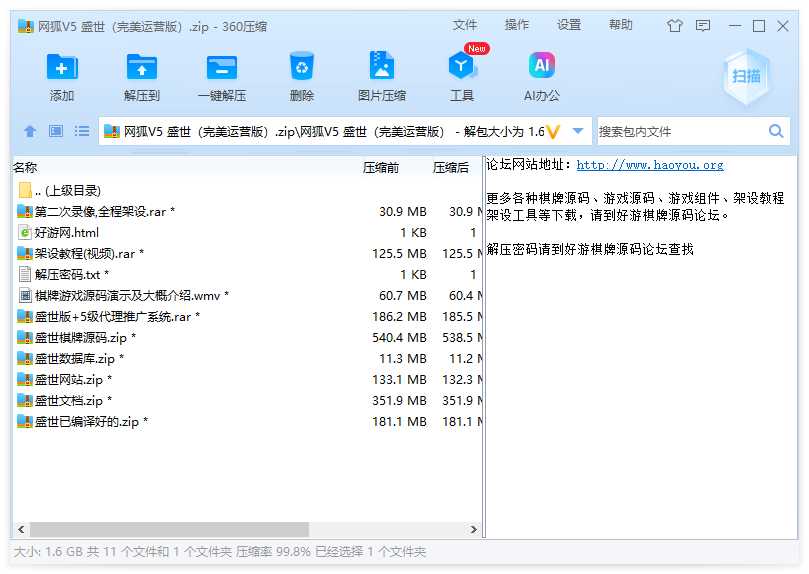Open the 操作 menu

[x=516, y=25]
